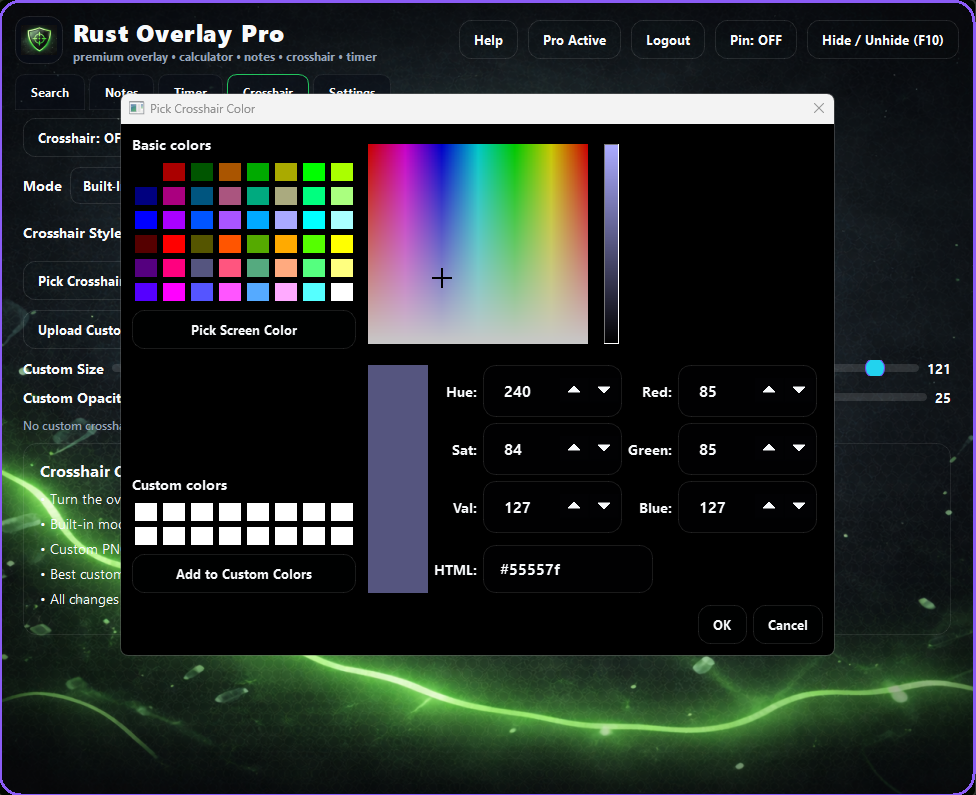Click the vertical brightness value slider
This screenshot has height=795, width=976.
click(611, 244)
